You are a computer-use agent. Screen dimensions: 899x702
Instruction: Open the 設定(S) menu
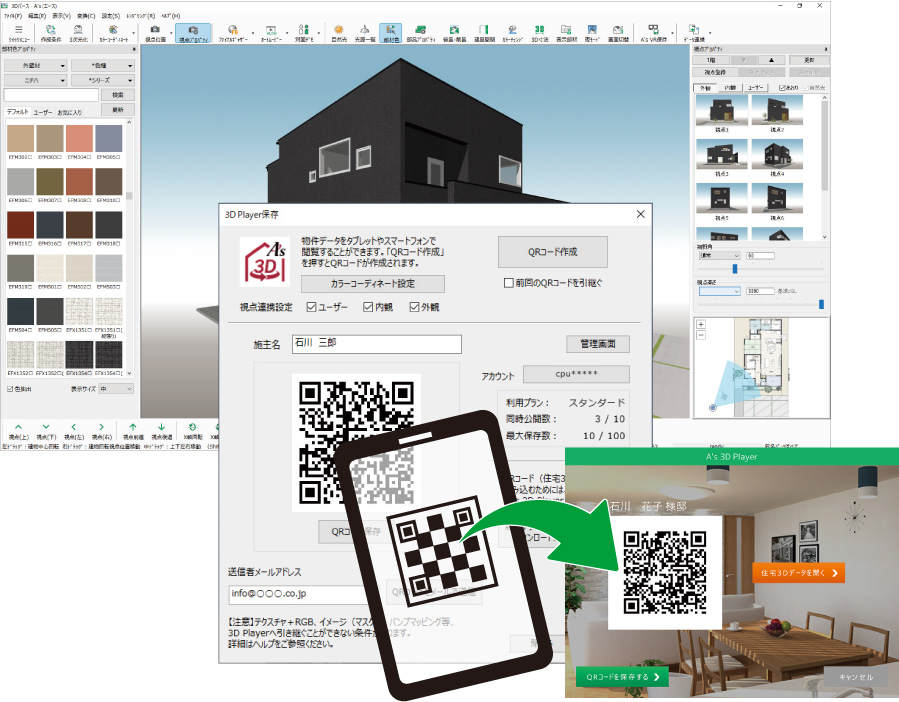pos(111,16)
